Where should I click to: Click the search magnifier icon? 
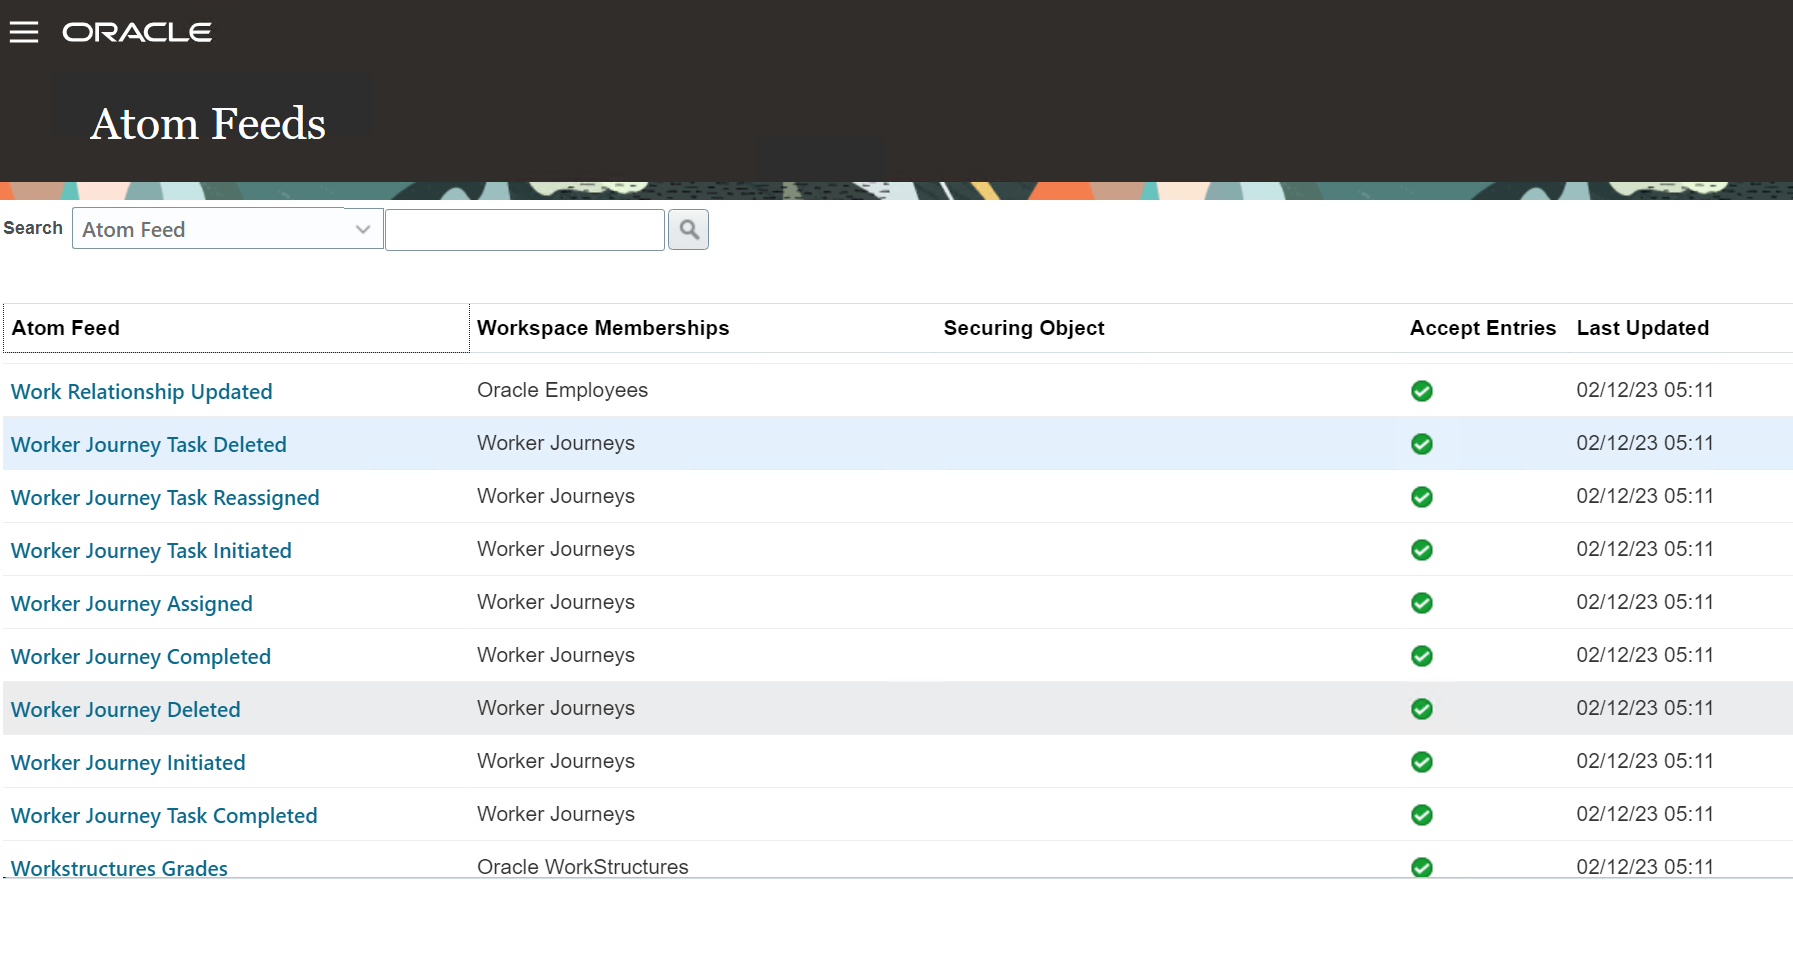point(688,229)
